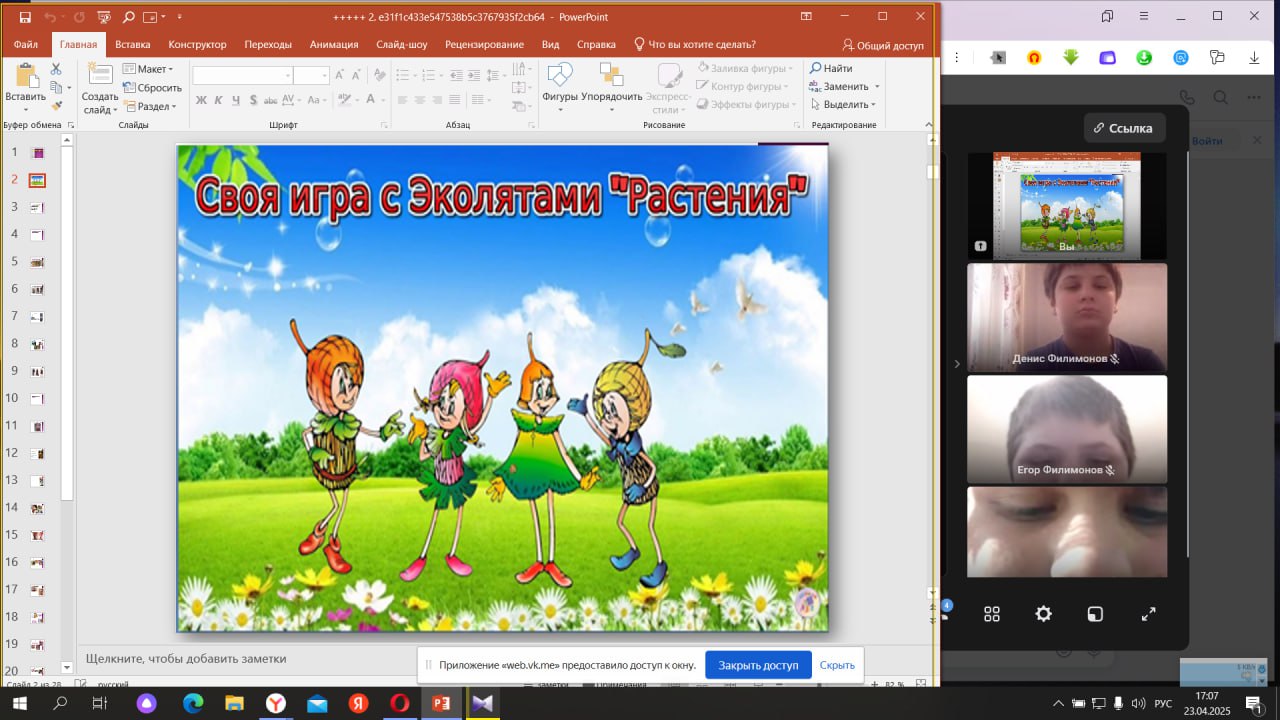This screenshot has height=720, width=1280.
Task: Expand the call side panel chevron
Action: coord(956,364)
